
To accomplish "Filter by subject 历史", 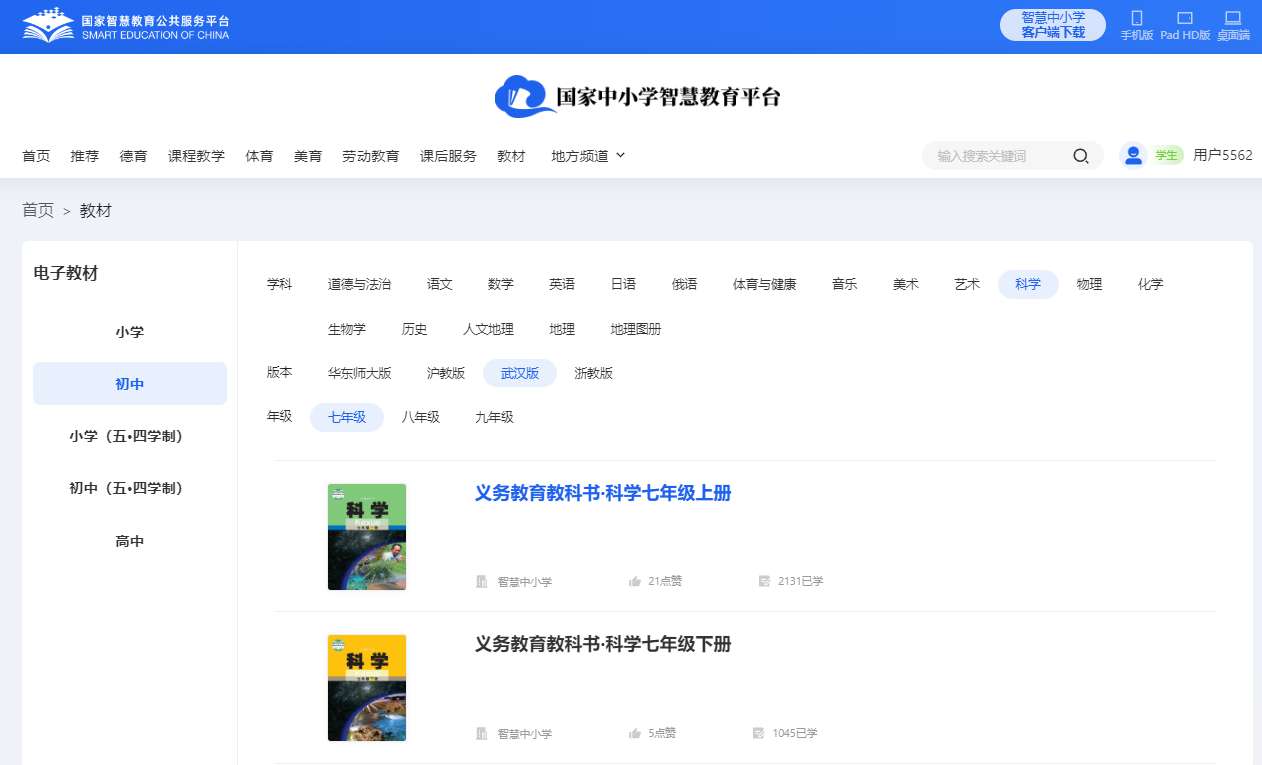I will (x=415, y=329).
